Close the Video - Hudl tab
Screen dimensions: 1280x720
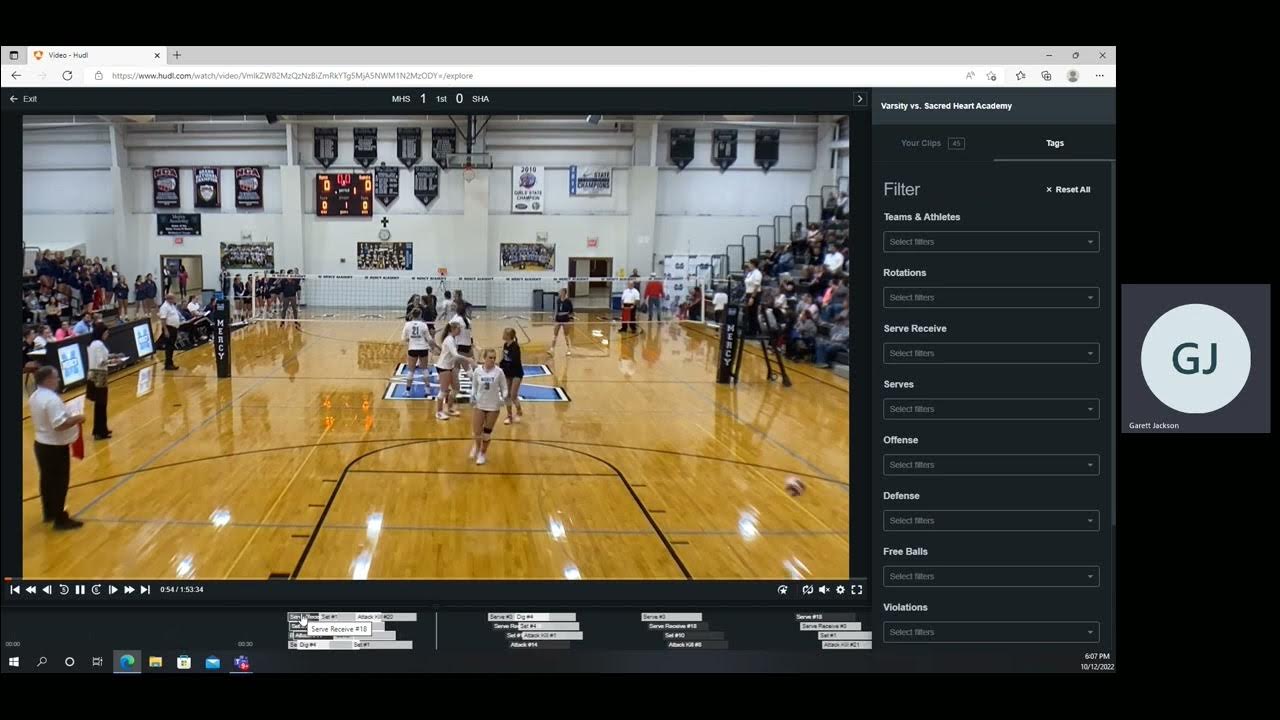[157, 55]
